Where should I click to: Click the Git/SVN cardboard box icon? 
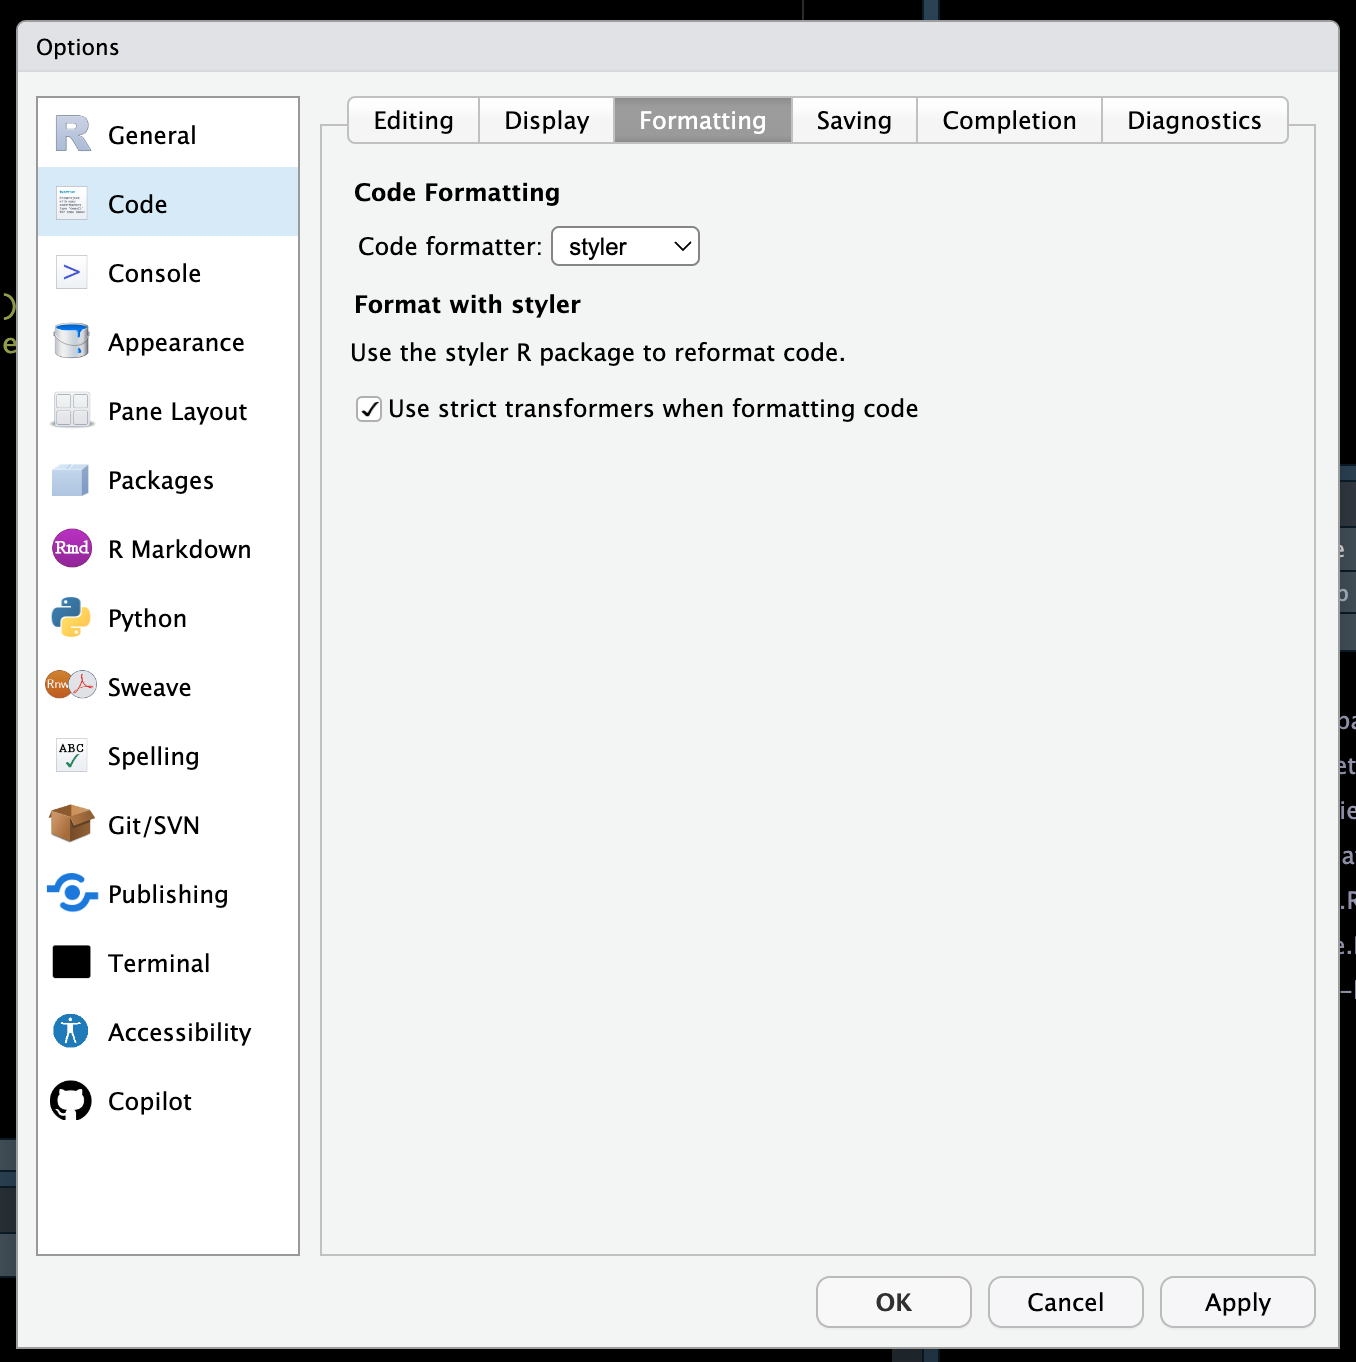72,825
